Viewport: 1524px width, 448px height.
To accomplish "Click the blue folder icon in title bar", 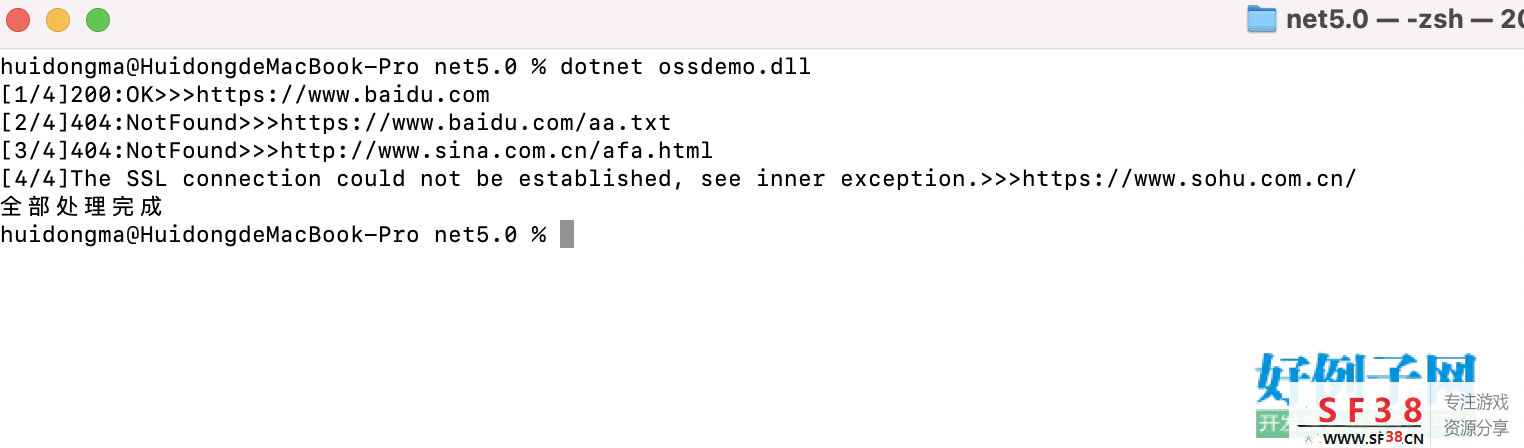I will [1262, 19].
